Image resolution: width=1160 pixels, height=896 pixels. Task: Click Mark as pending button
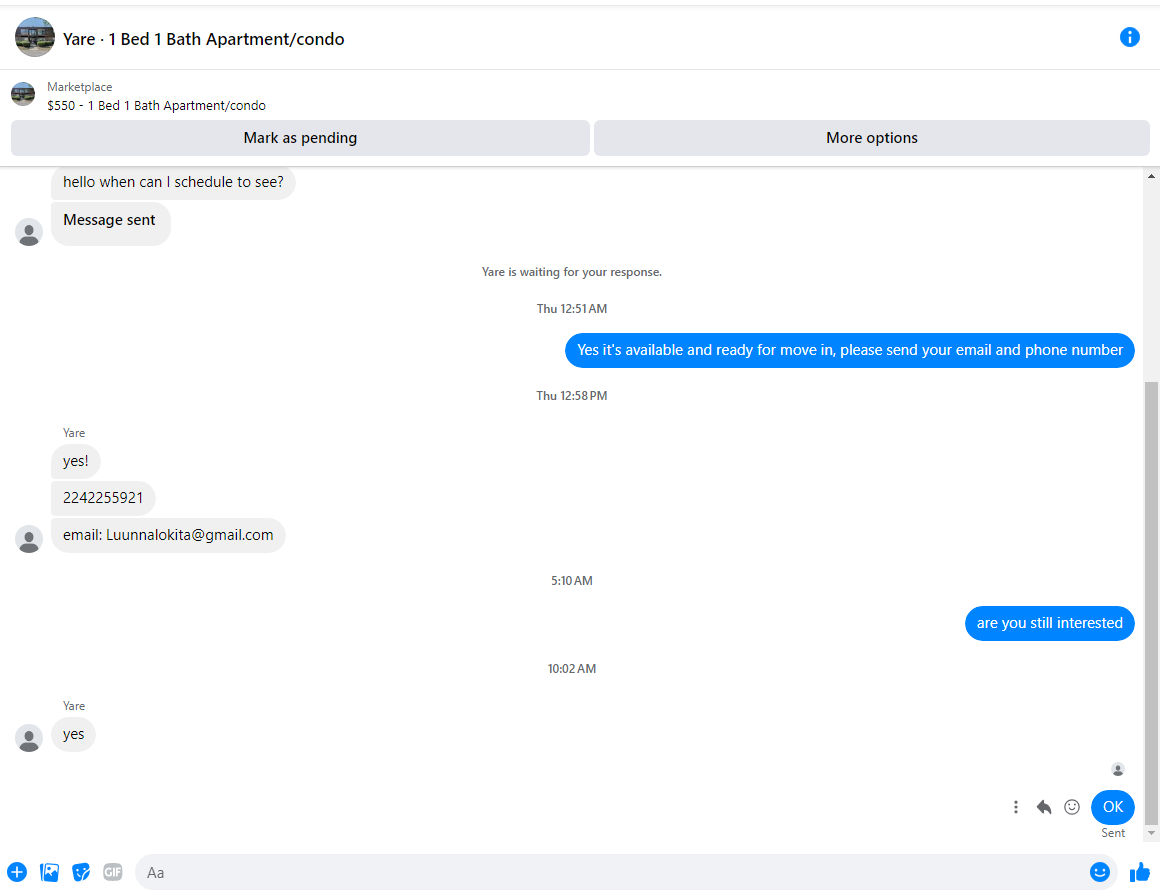tap(300, 138)
